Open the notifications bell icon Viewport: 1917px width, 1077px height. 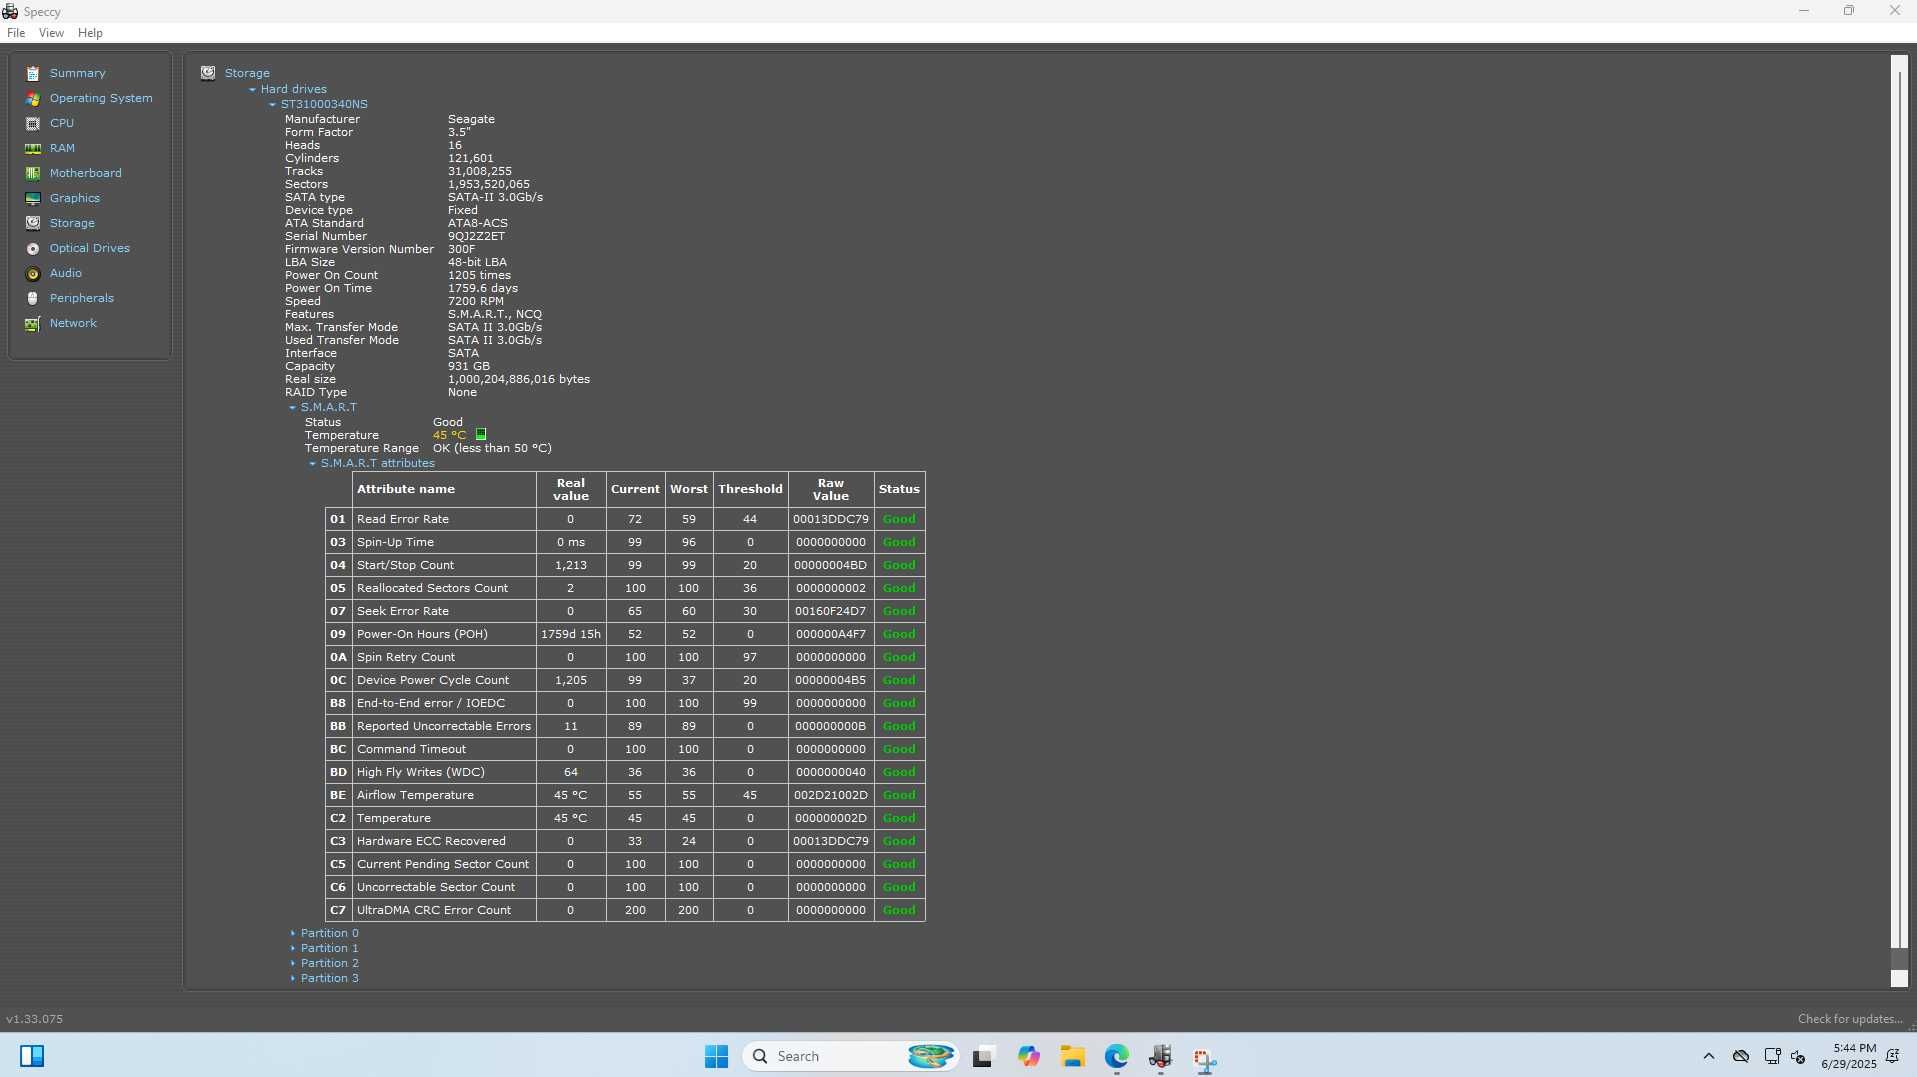[x=1893, y=1056]
